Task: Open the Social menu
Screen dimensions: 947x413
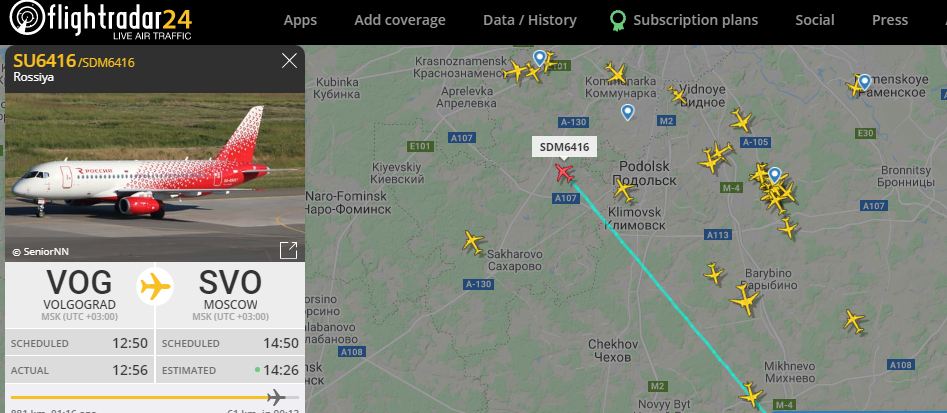Action: [815, 20]
